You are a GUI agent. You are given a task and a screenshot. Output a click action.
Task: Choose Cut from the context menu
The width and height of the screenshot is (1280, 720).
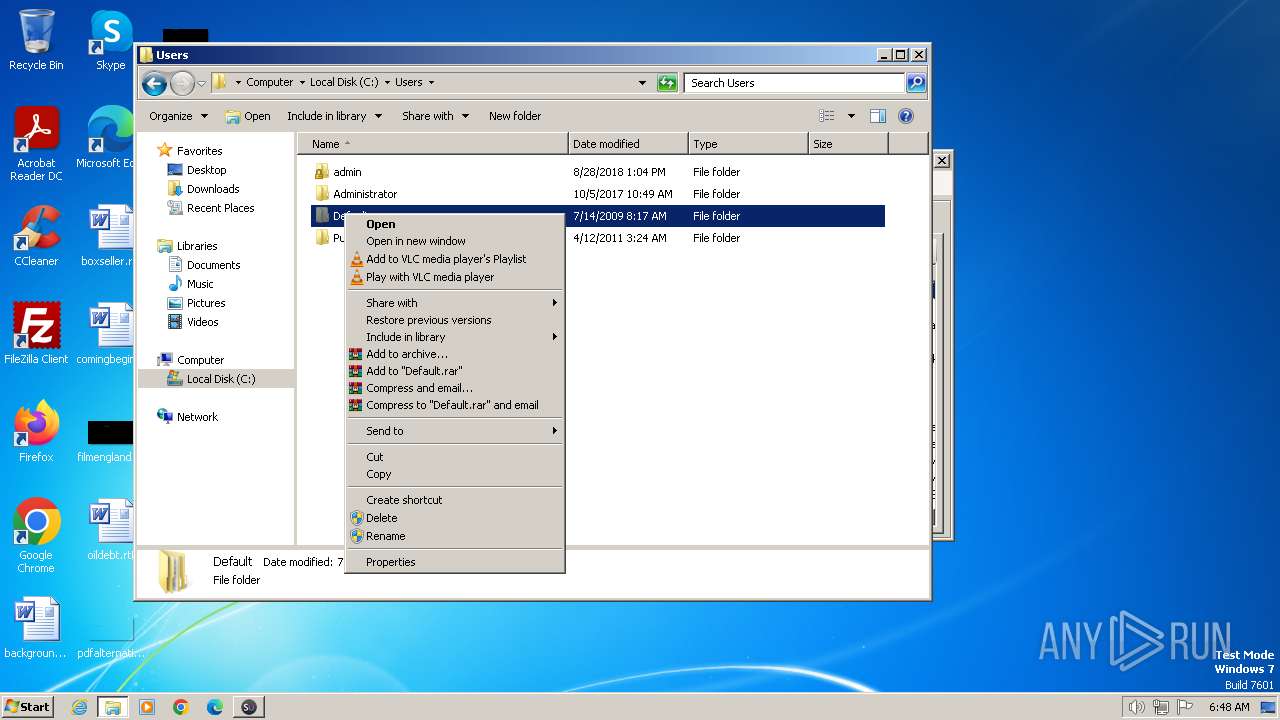[455, 457]
